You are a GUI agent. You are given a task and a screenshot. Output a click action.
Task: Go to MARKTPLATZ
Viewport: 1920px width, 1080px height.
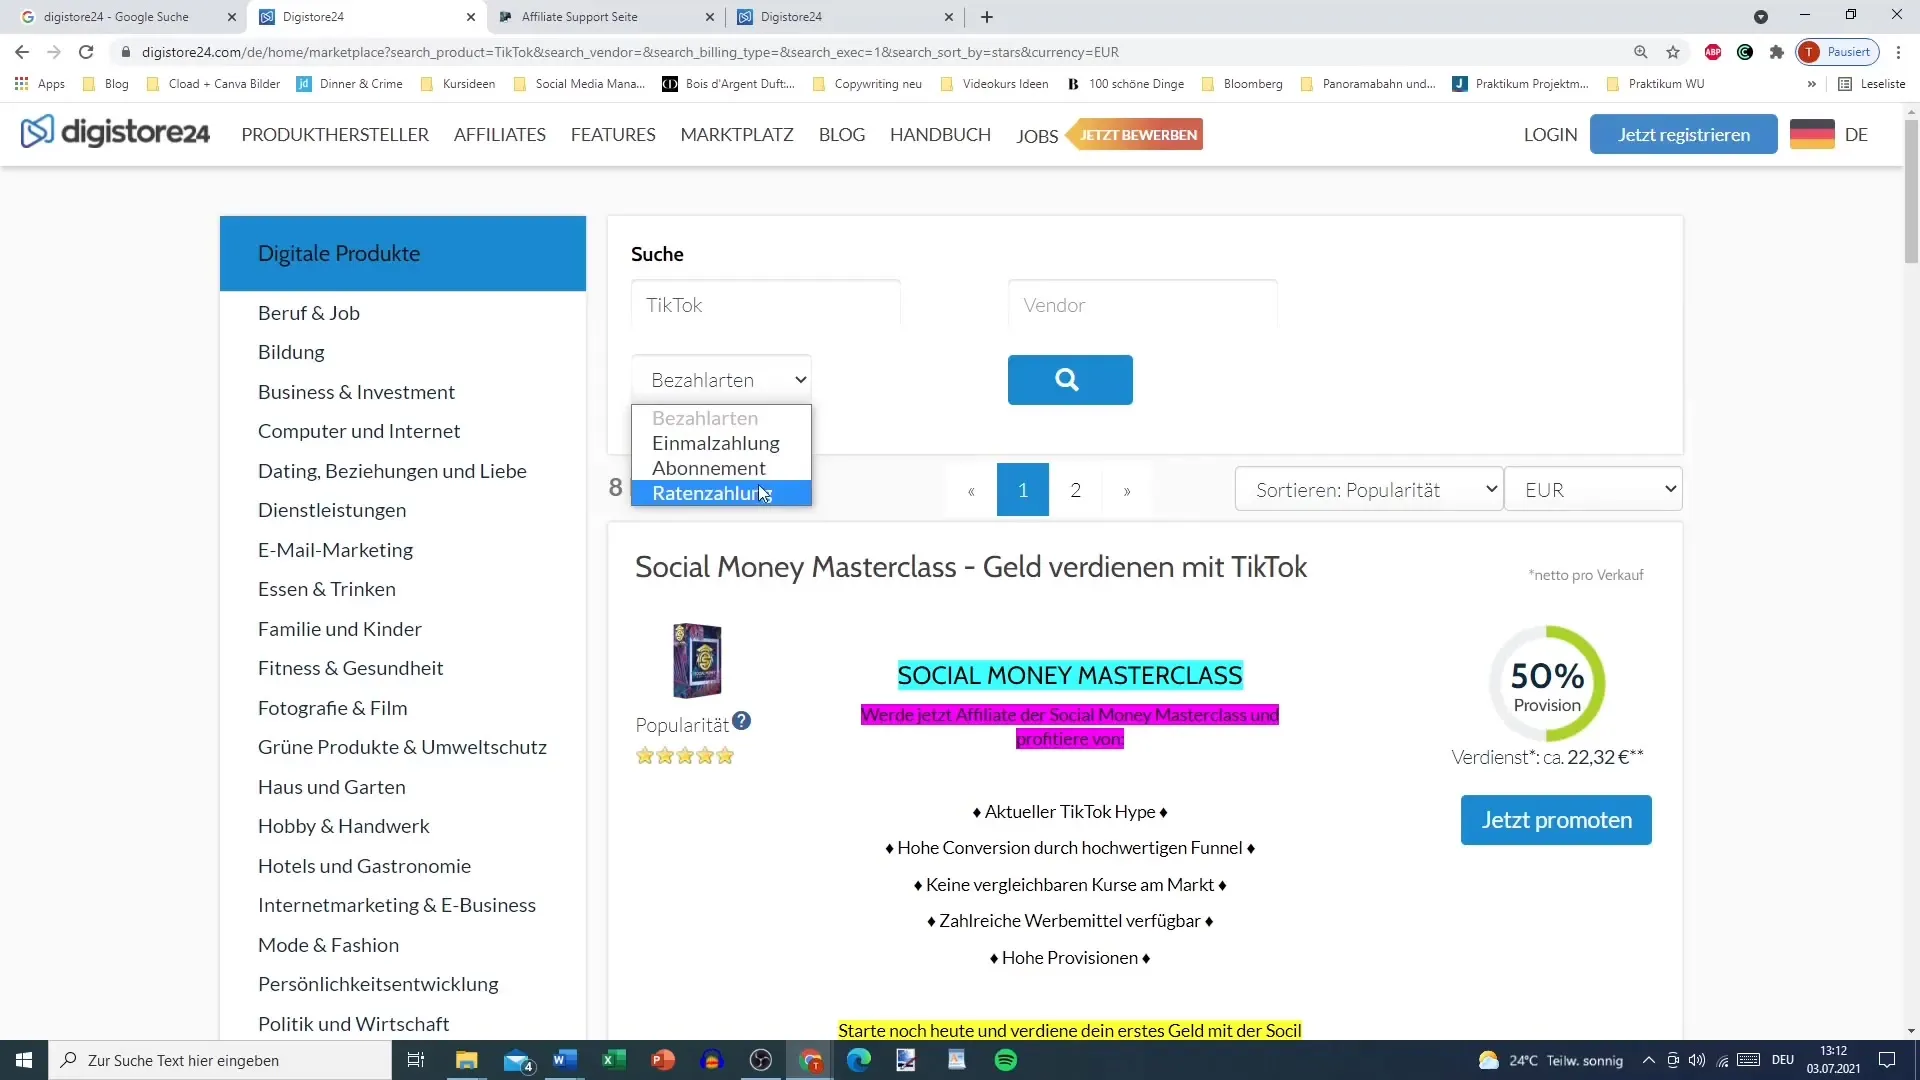pos(737,135)
